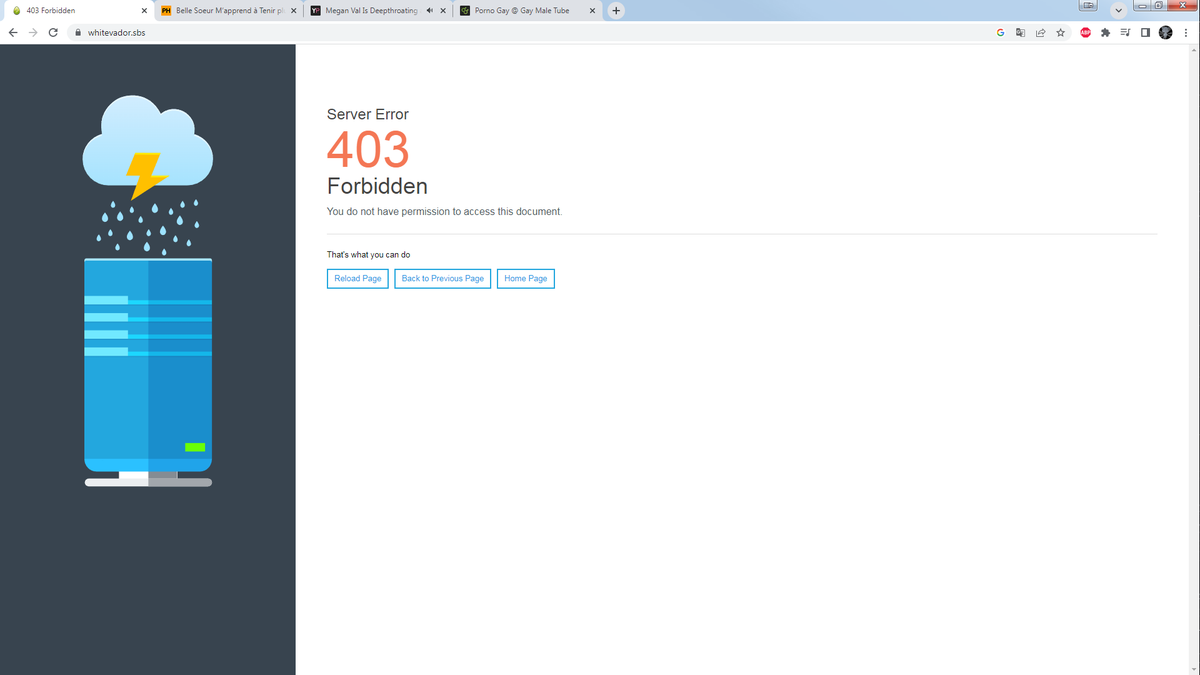Click the Reload Page button

pyautogui.click(x=358, y=279)
